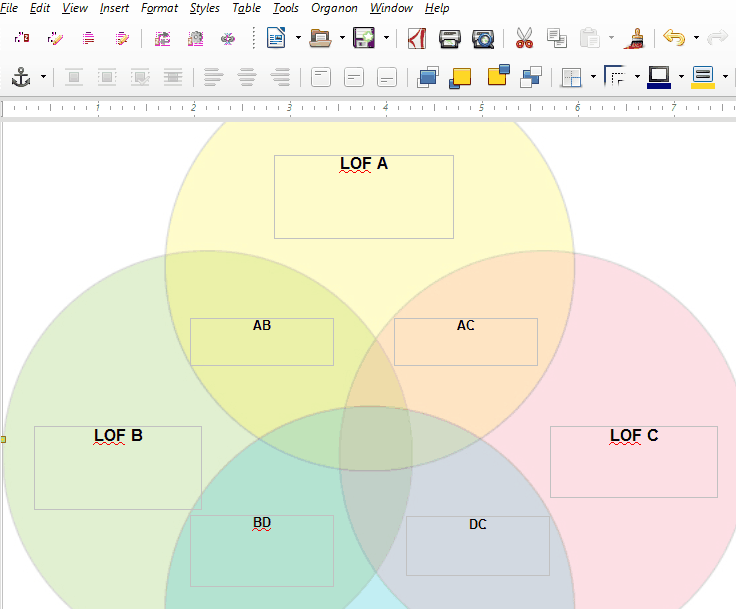Send object to back
This screenshot has width=736, height=609.
tap(531, 77)
